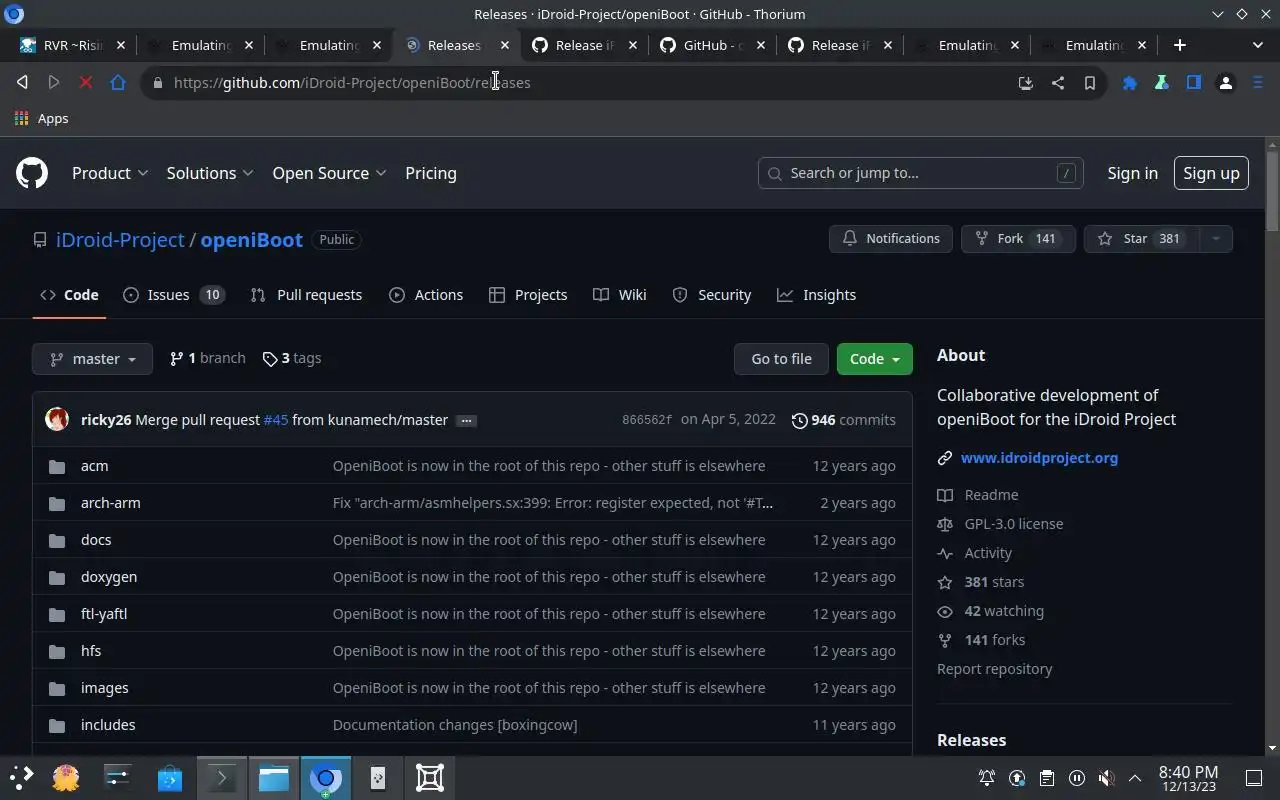Switch to the Projects tab
The height and width of the screenshot is (800, 1280).
(x=528, y=295)
